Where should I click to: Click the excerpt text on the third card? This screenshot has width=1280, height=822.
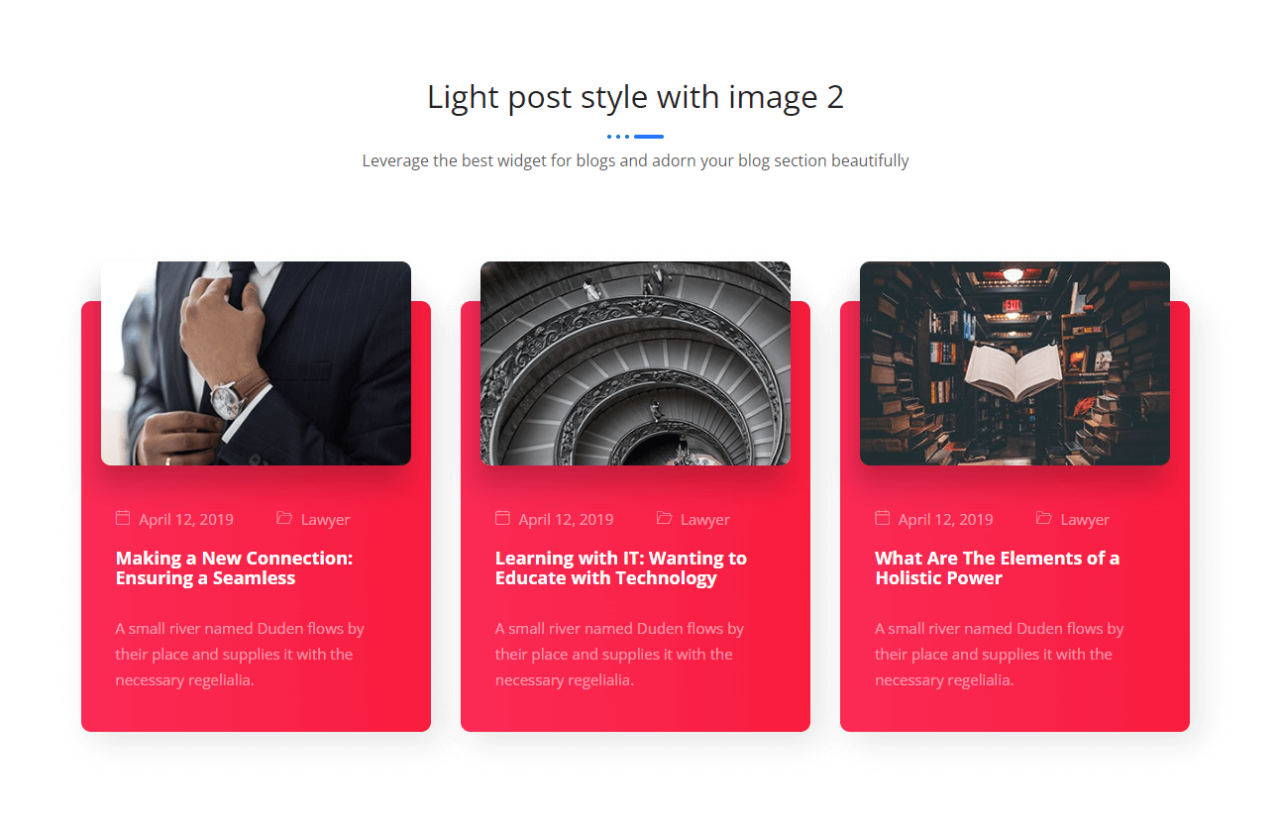tap(998, 654)
